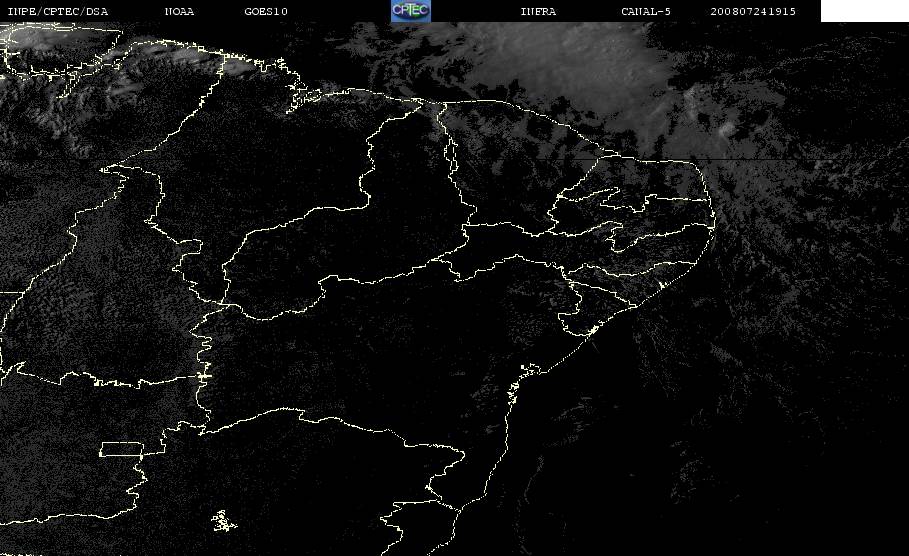This screenshot has height=556, width=909.
Task: Select the GOES10 satellite label
Action: tap(266, 11)
